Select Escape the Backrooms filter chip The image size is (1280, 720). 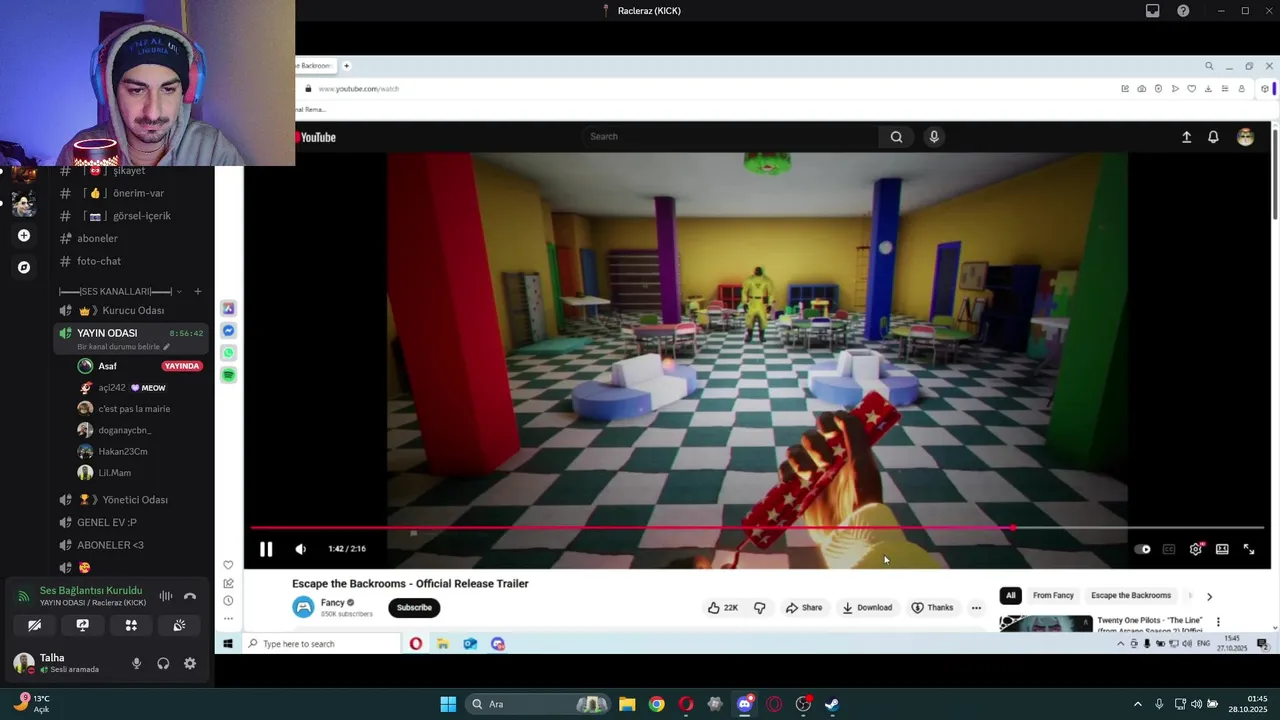1131,596
